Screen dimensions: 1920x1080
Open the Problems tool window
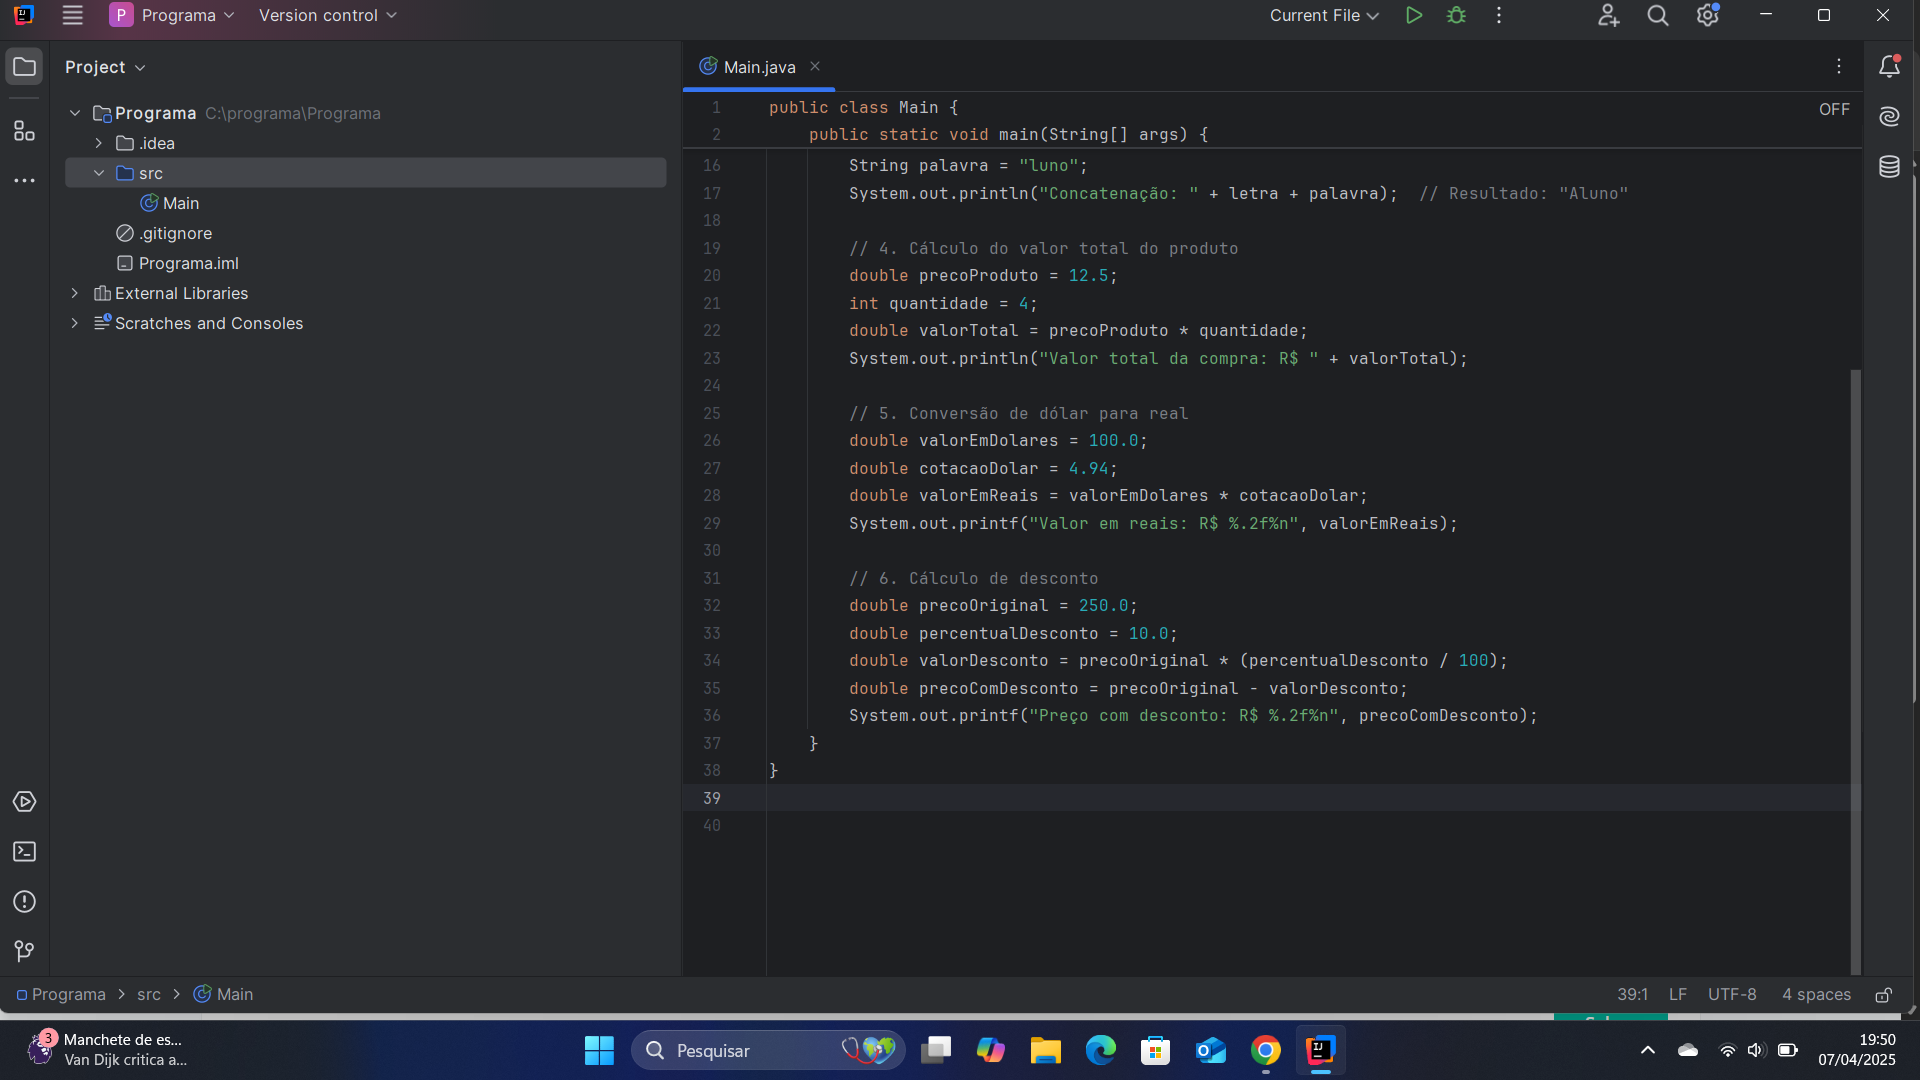pyautogui.click(x=24, y=902)
